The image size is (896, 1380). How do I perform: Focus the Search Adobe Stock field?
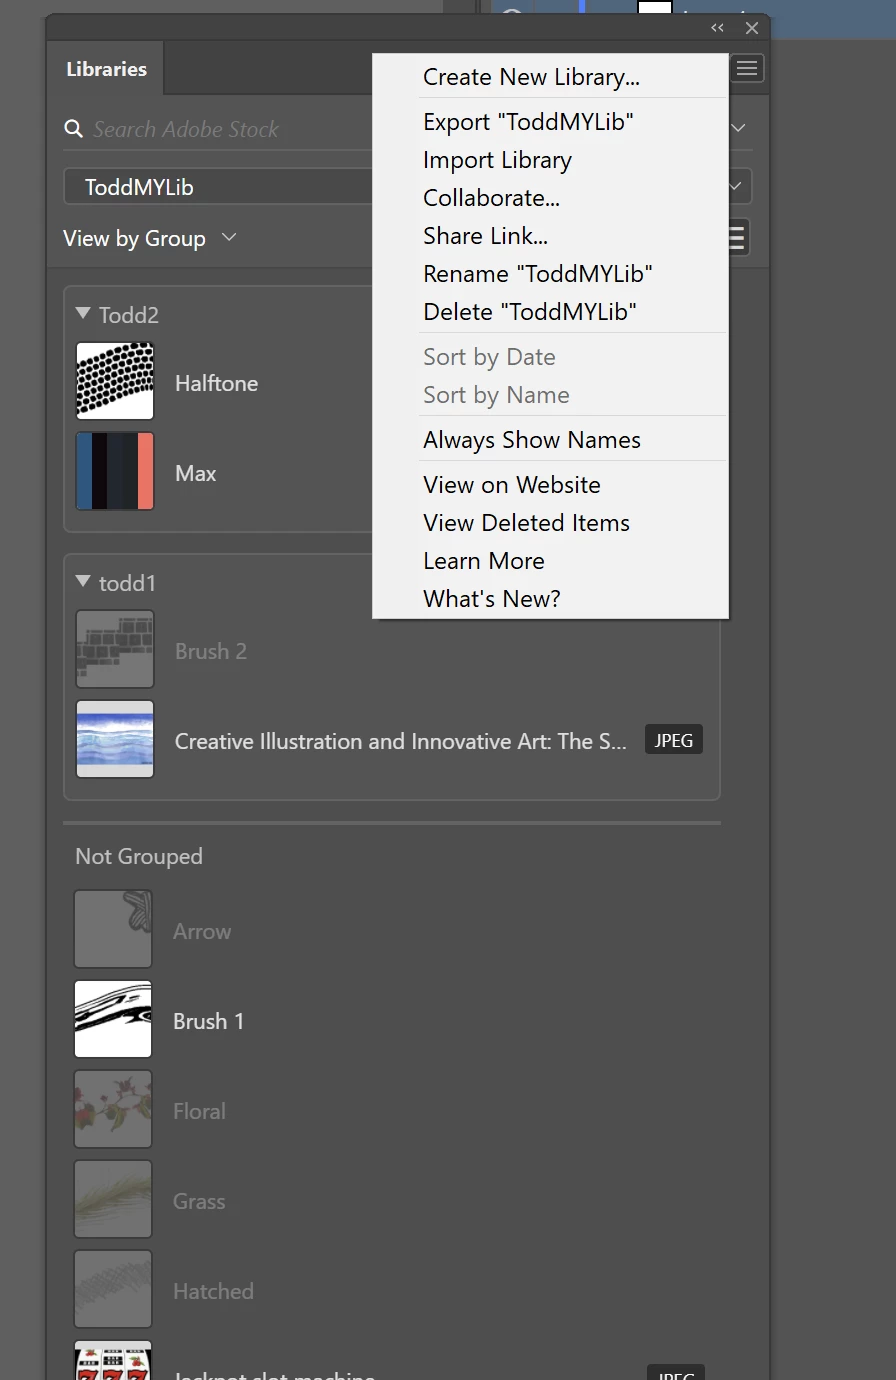pos(219,129)
